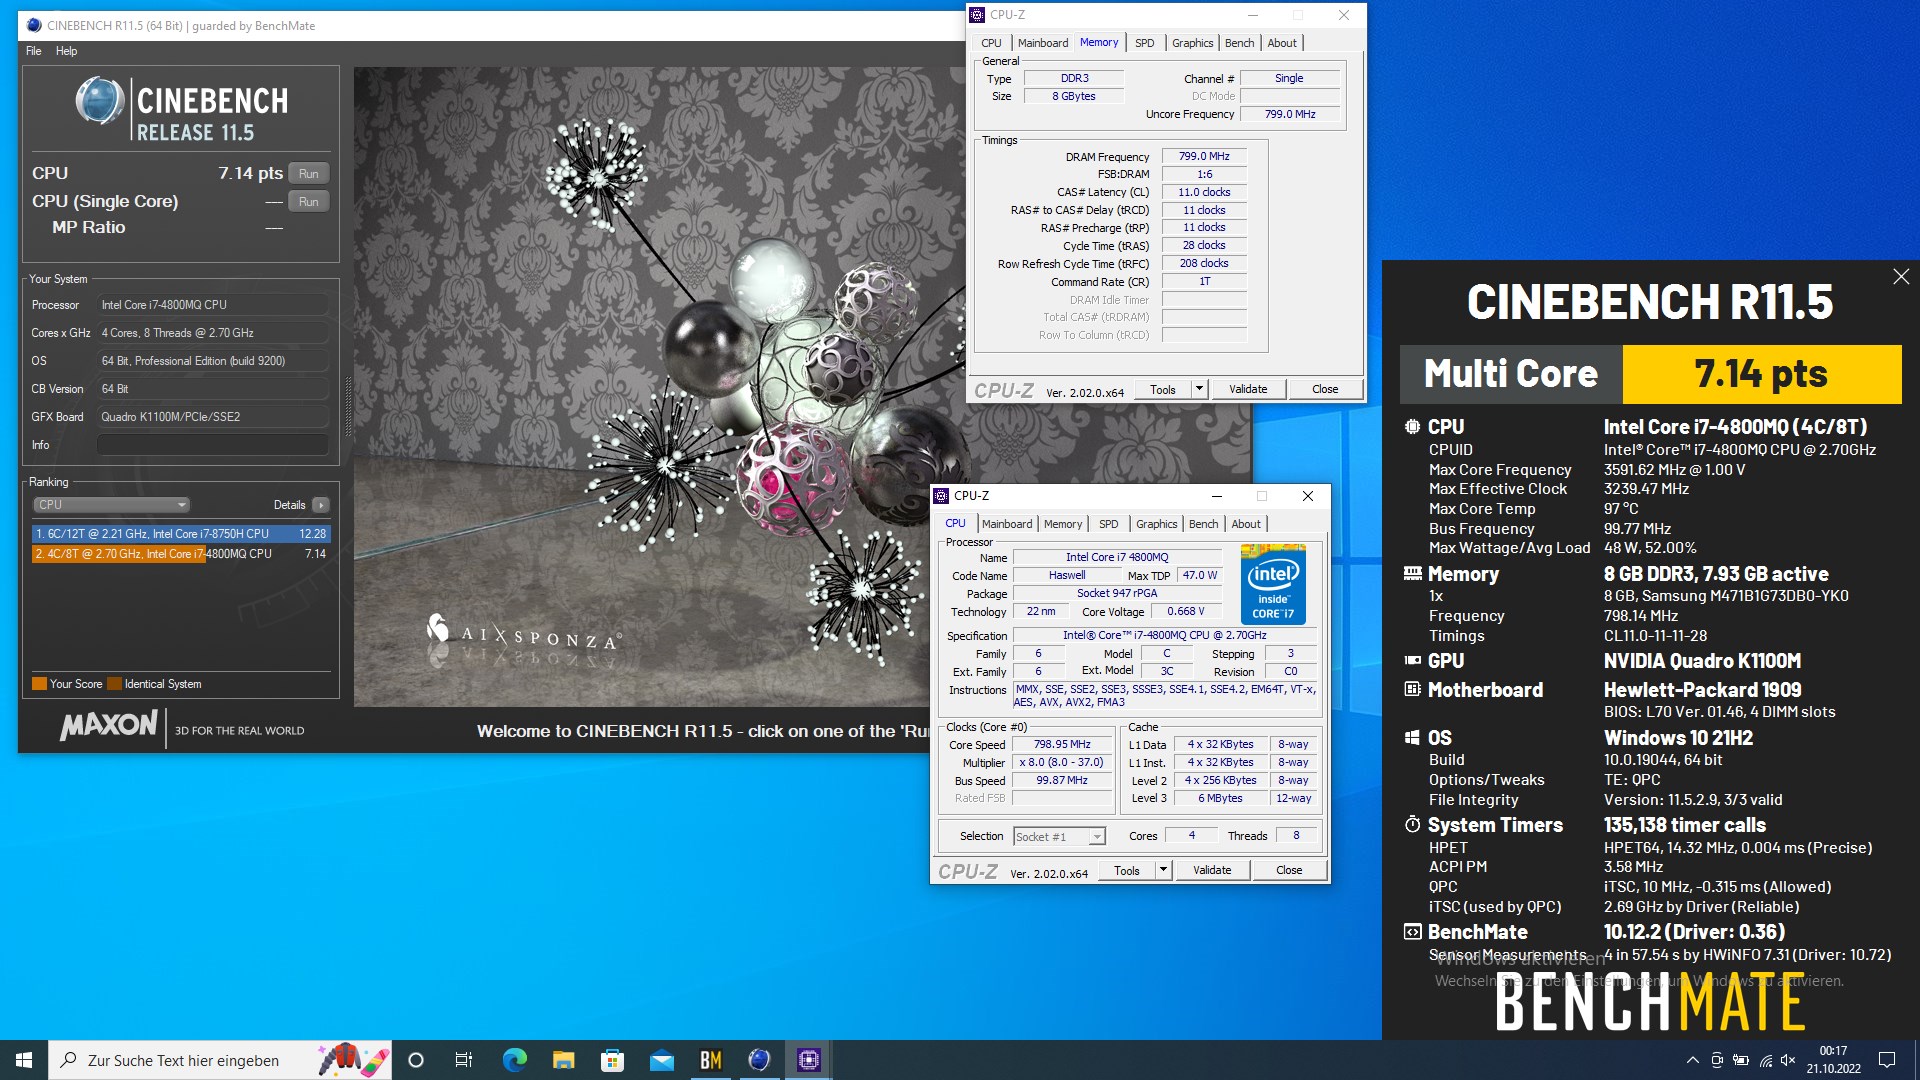Screen dimensions: 1920x1080
Task: Open Mail app from taskbar
Action: [x=661, y=1060]
